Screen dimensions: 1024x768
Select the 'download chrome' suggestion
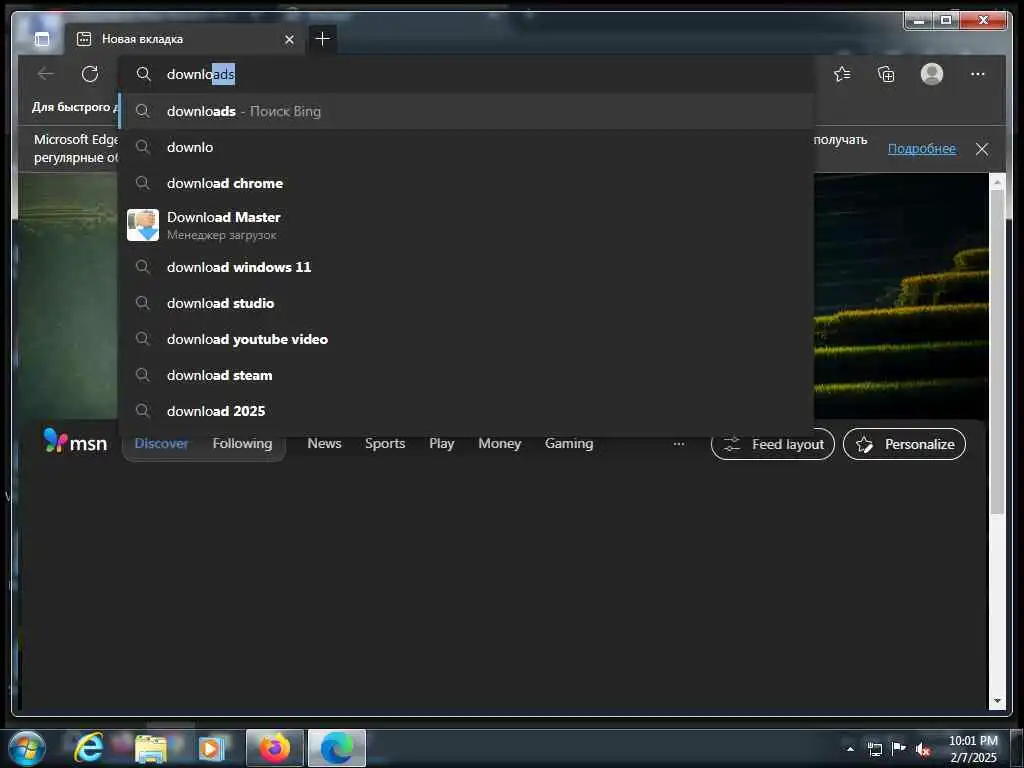point(466,183)
